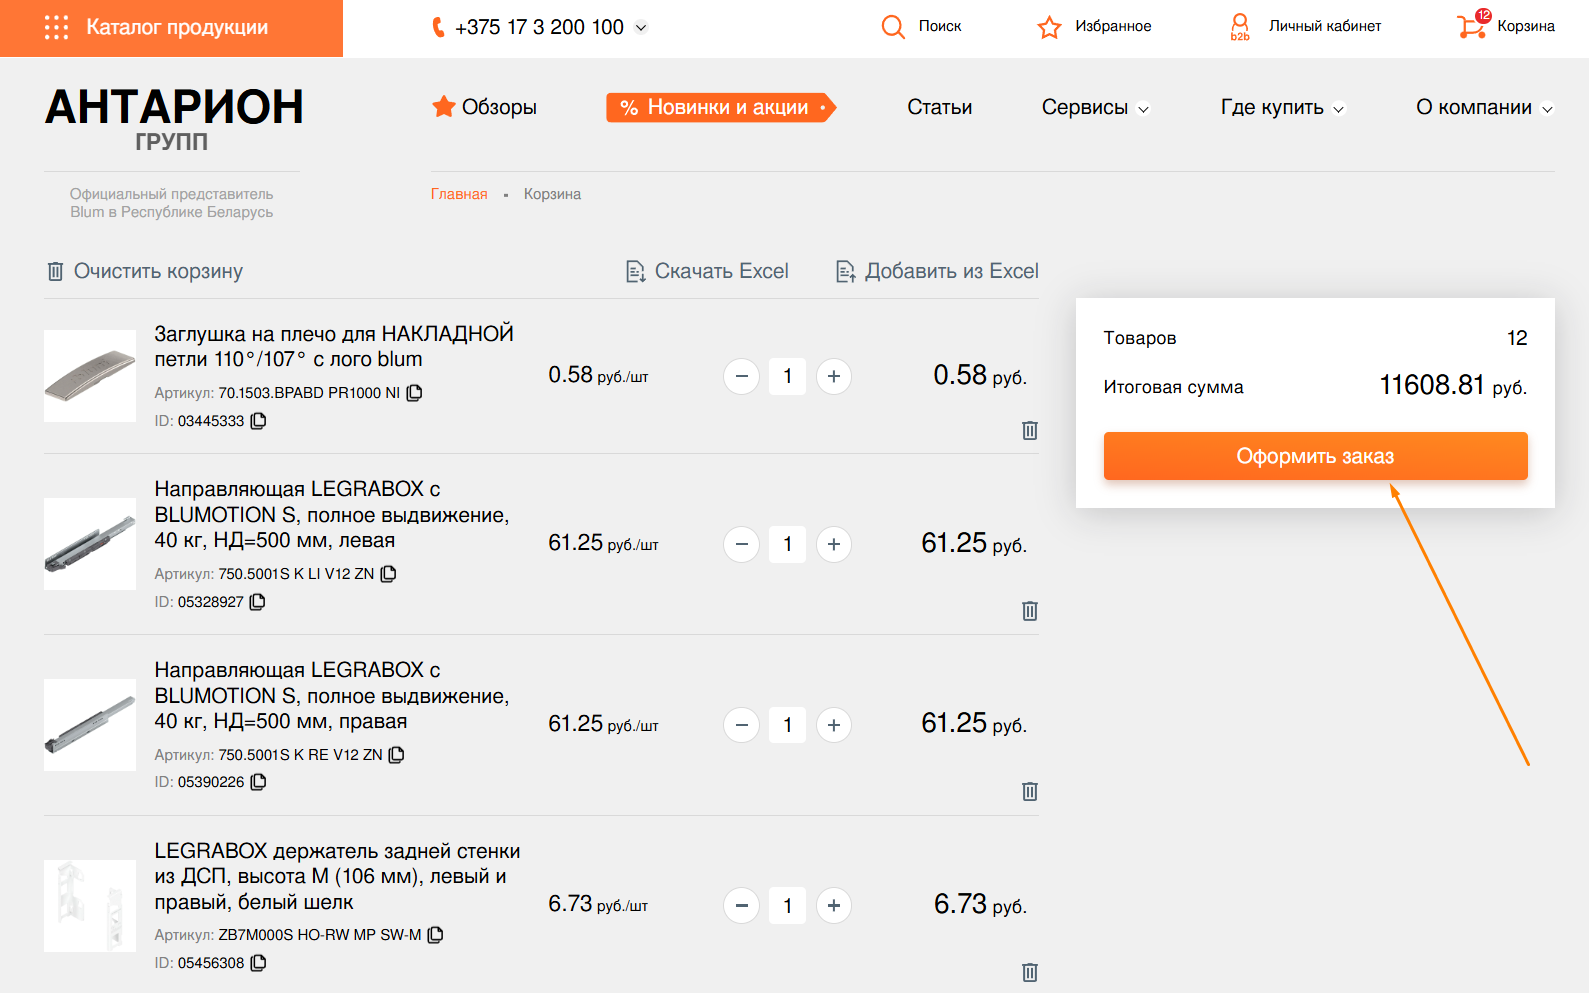Open thumbnail of LEGRABOX левая guide
Screen dimensions: 1589x993
tap(90, 544)
